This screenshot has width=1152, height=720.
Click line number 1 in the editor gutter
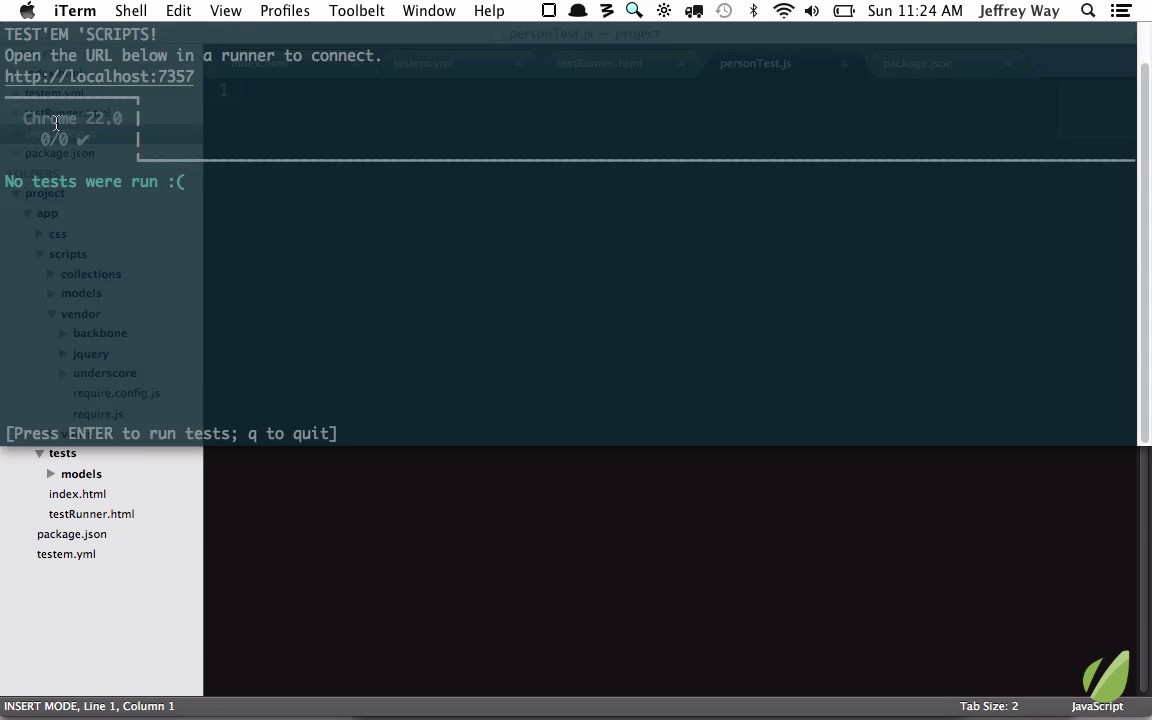pyautogui.click(x=223, y=90)
